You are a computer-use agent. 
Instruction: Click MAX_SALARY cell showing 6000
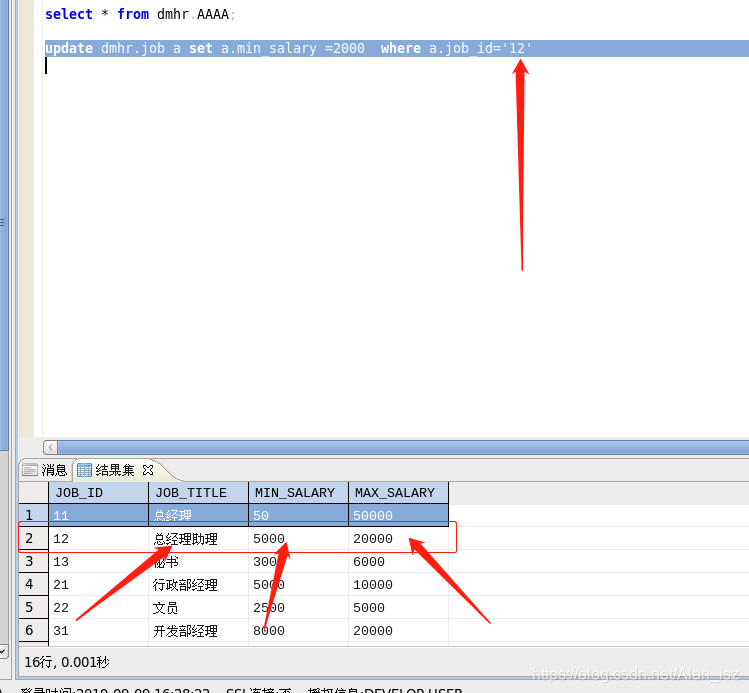tap(398, 562)
